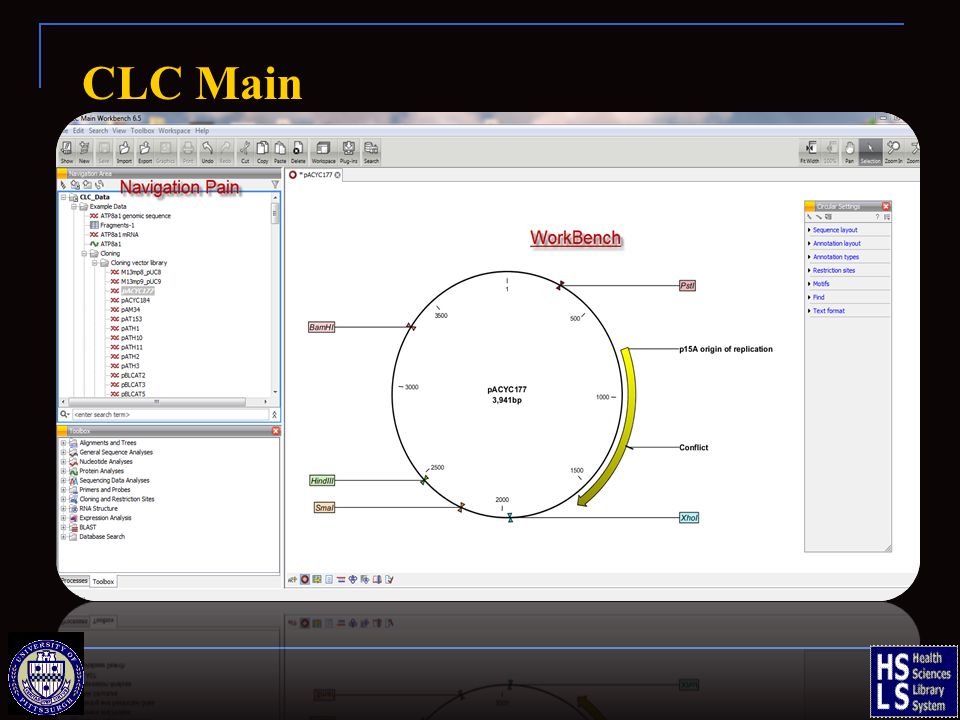Click the Workspace toolbar icon
The image size is (960, 720).
(323, 151)
